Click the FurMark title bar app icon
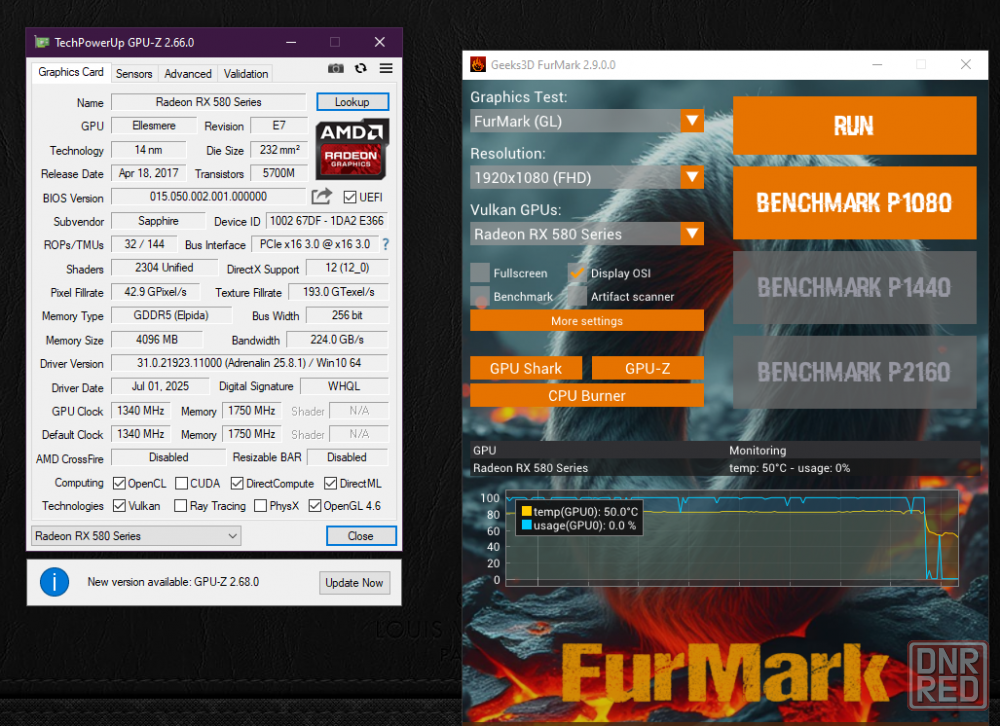The width and height of the screenshot is (1000, 726). point(478,65)
